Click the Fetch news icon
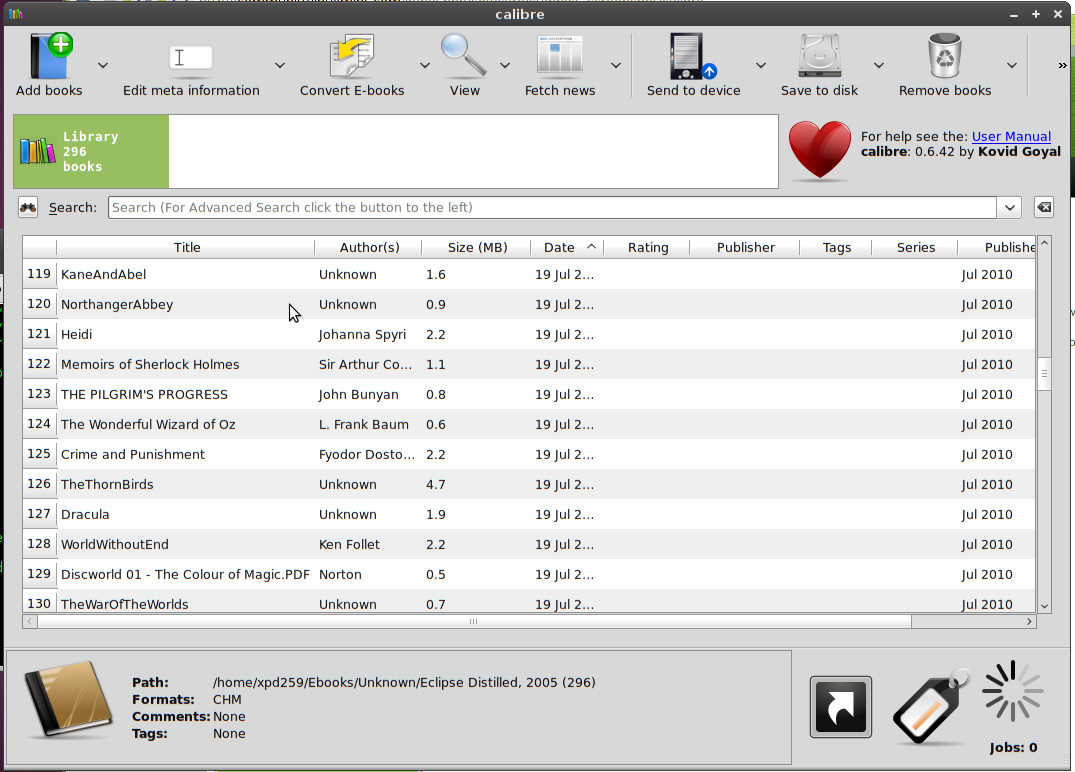 559,57
